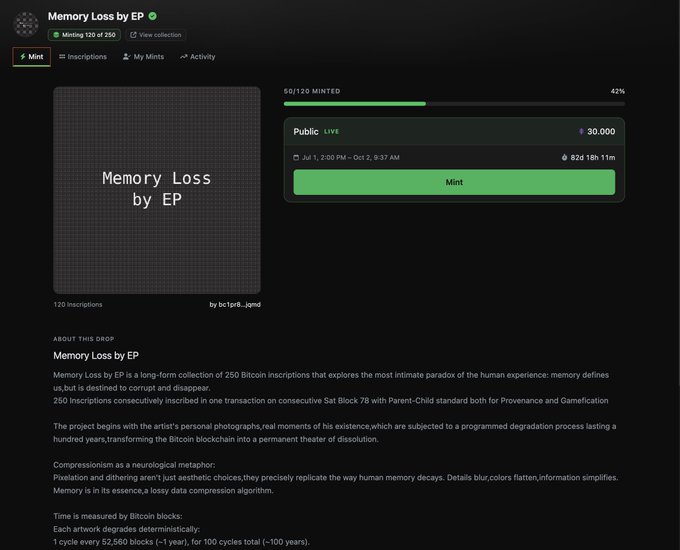
Task: Click the Public LIVE phase header
Action: point(454,131)
